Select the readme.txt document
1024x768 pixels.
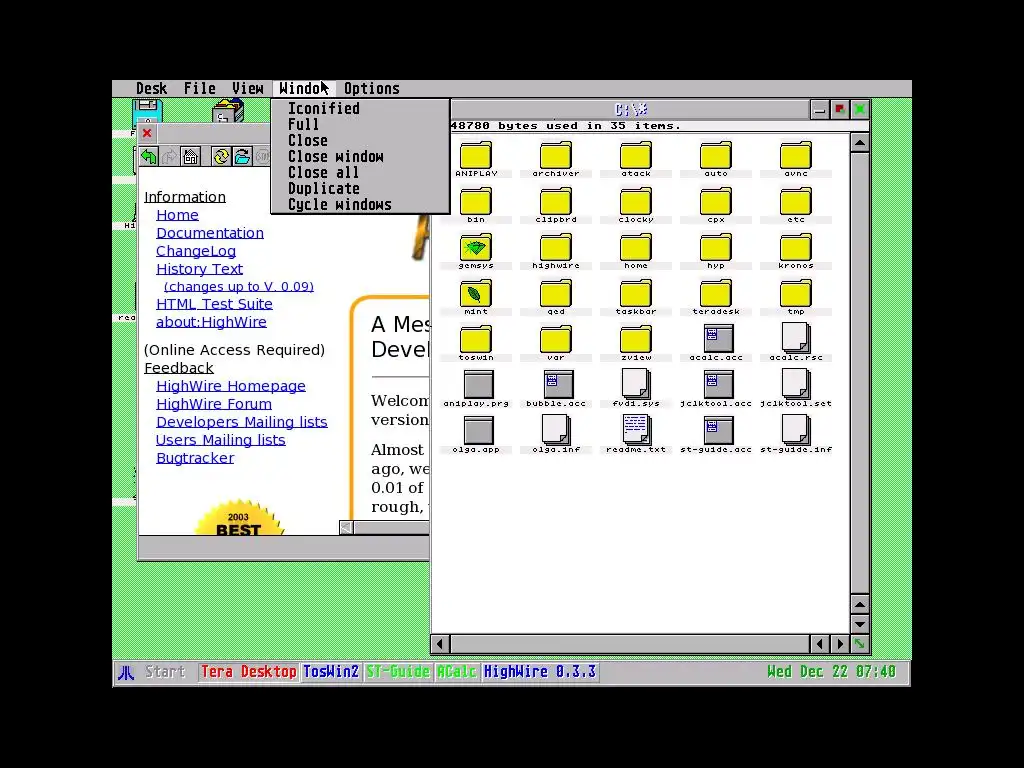[x=635, y=434]
